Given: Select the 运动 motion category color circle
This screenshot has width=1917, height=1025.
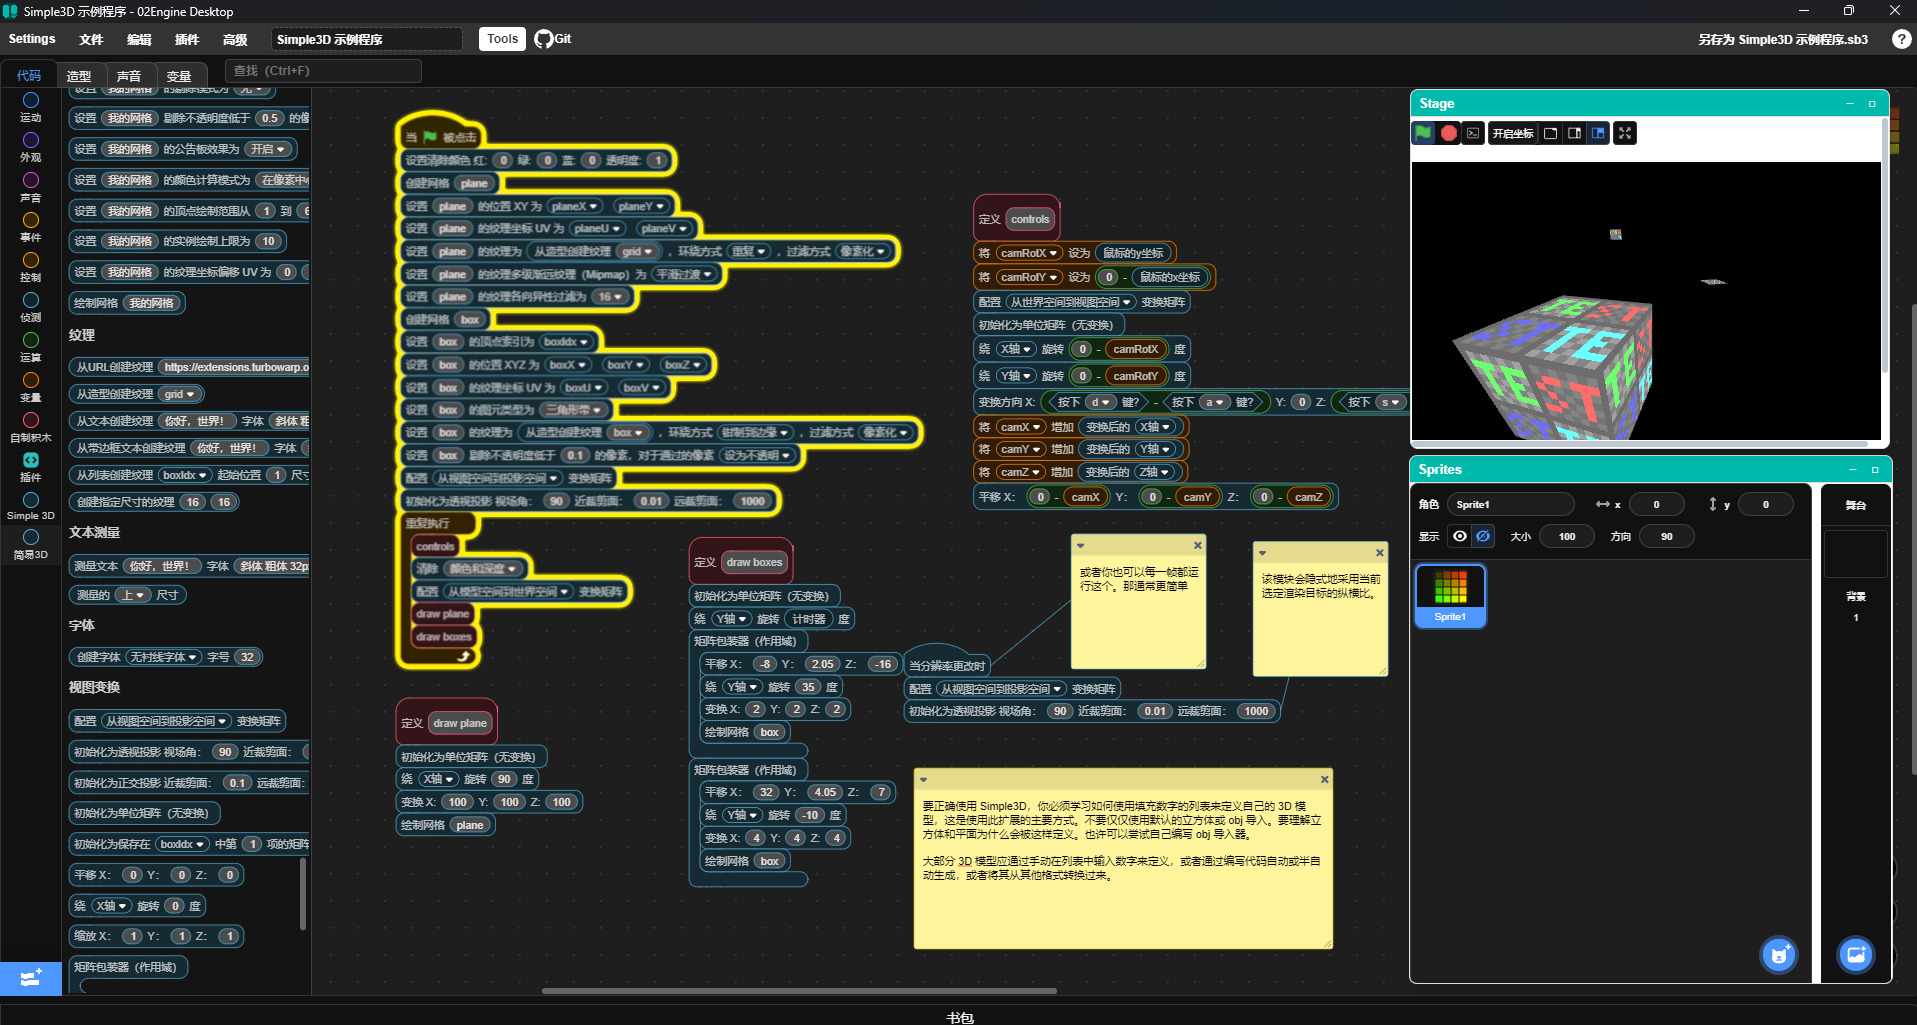Looking at the screenshot, I should pyautogui.click(x=31, y=100).
